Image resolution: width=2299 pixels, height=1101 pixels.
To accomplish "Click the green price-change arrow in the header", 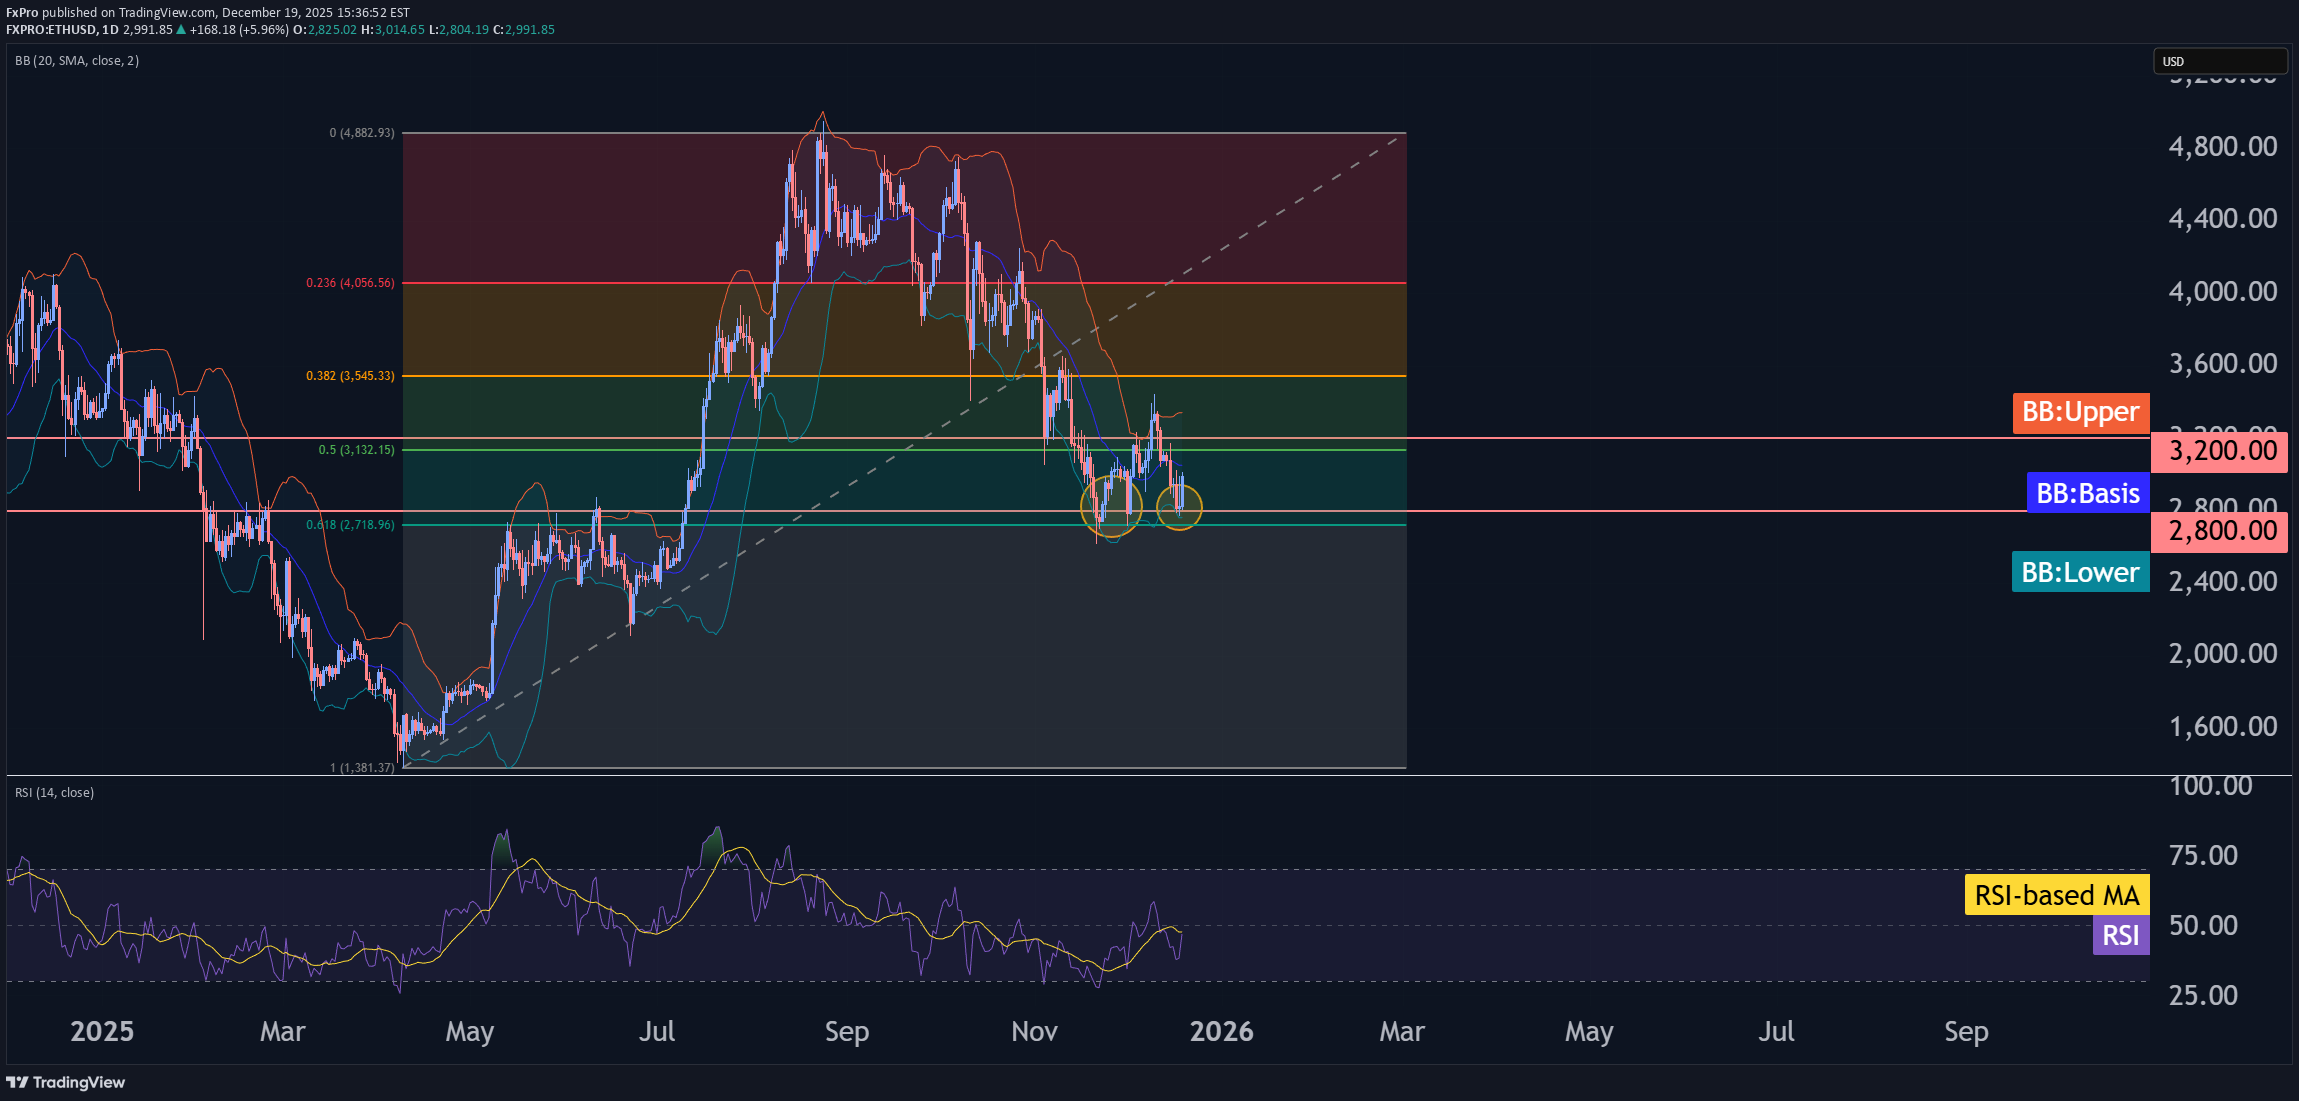I will tap(181, 30).
